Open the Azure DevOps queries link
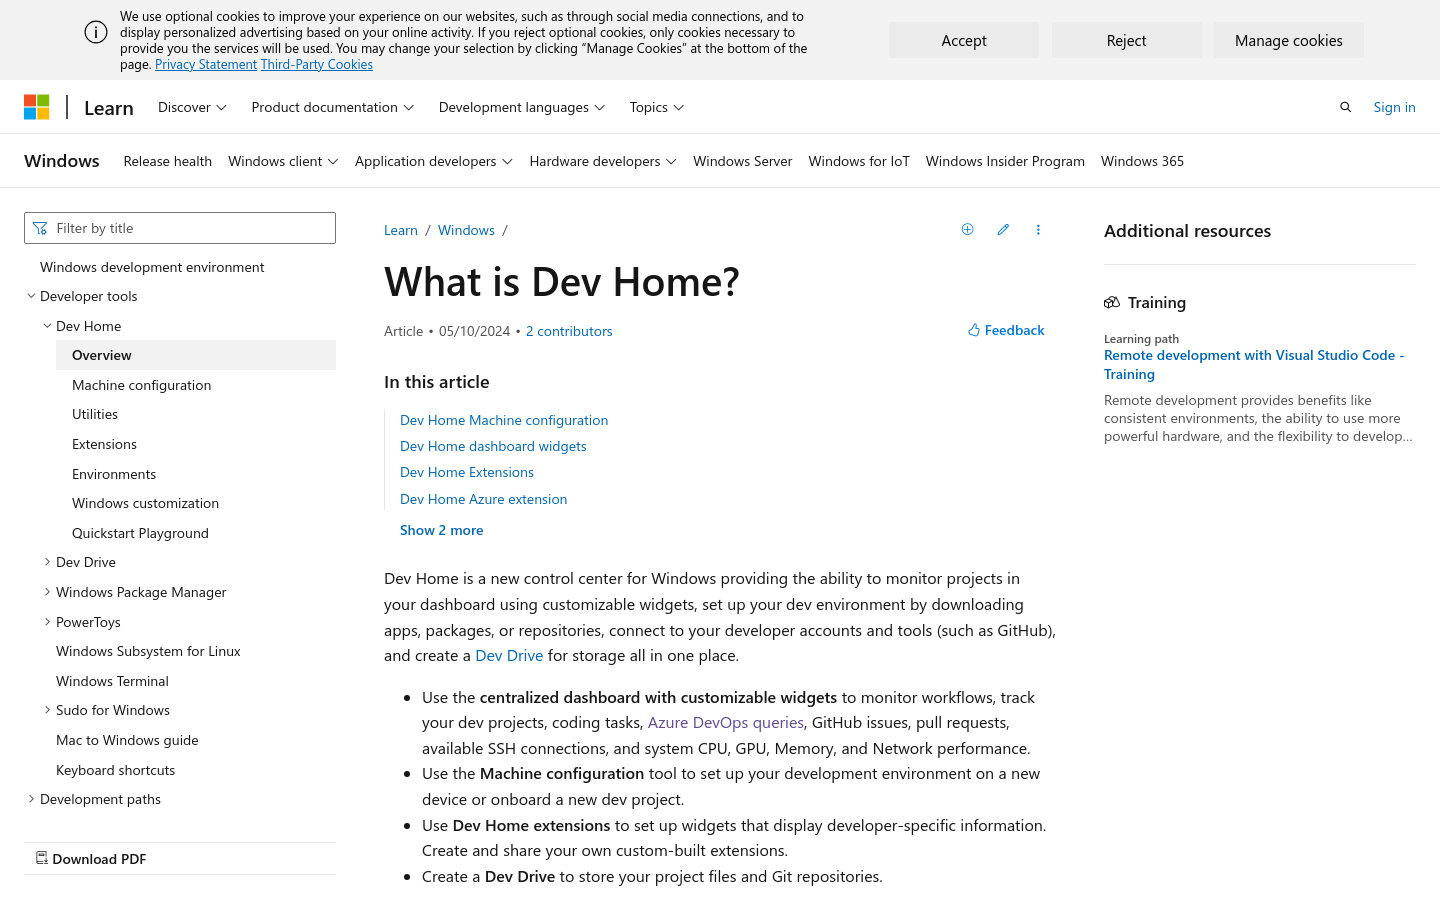1440x900 pixels. click(x=725, y=722)
